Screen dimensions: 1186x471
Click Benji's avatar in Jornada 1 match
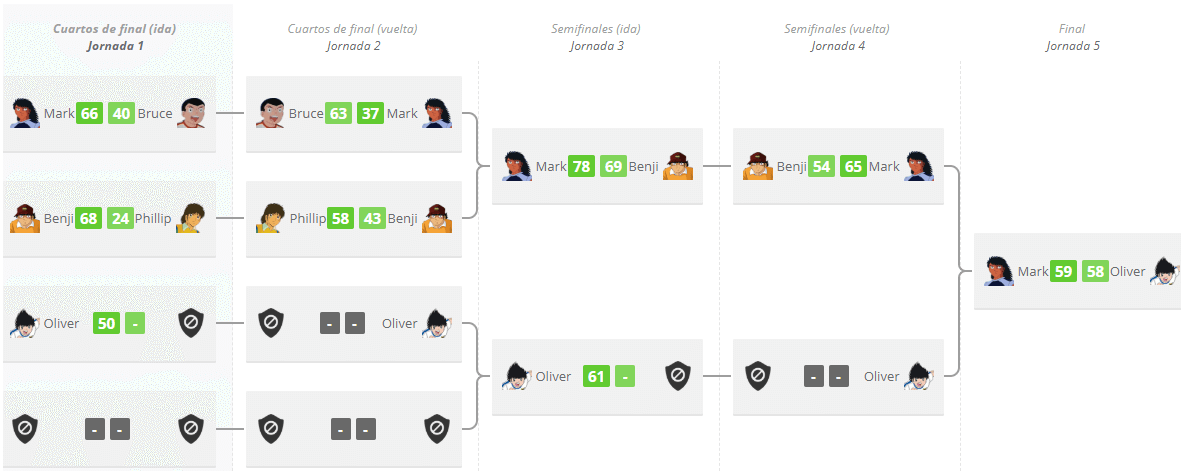click(25, 218)
